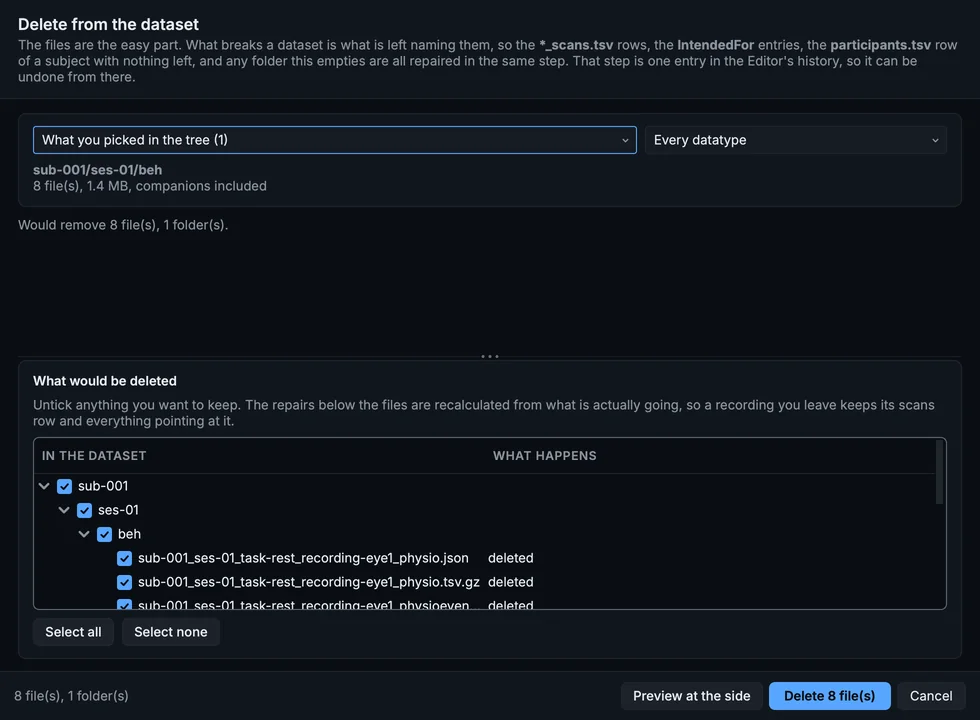Click the three-dot pane splitter handle
This screenshot has width=980, height=720.
490,356
